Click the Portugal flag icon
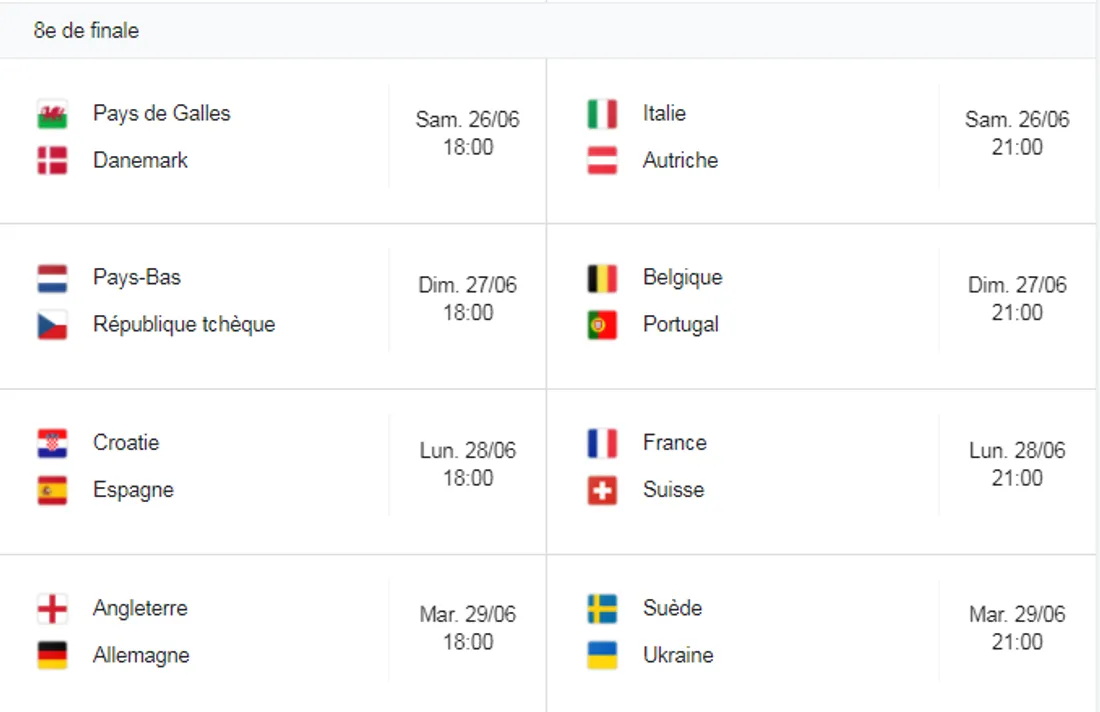 coord(602,325)
